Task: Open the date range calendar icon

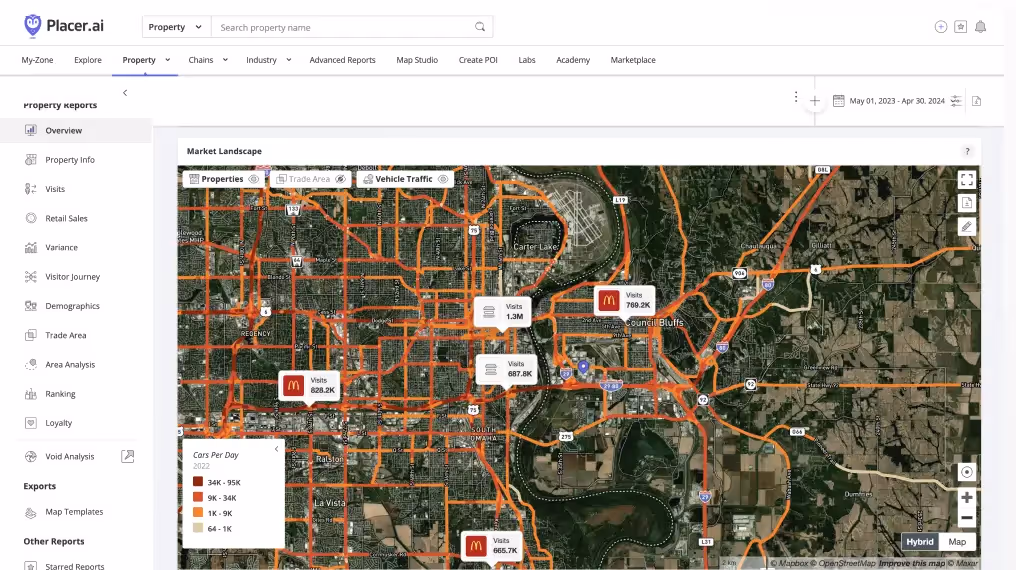Action: 838,100
